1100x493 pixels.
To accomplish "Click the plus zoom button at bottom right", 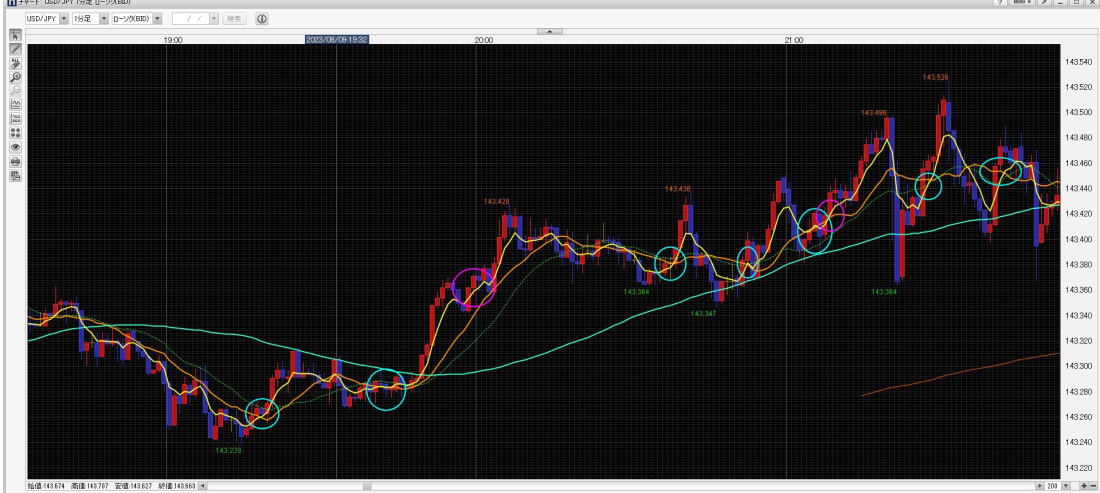I will tap(1084, 485).
